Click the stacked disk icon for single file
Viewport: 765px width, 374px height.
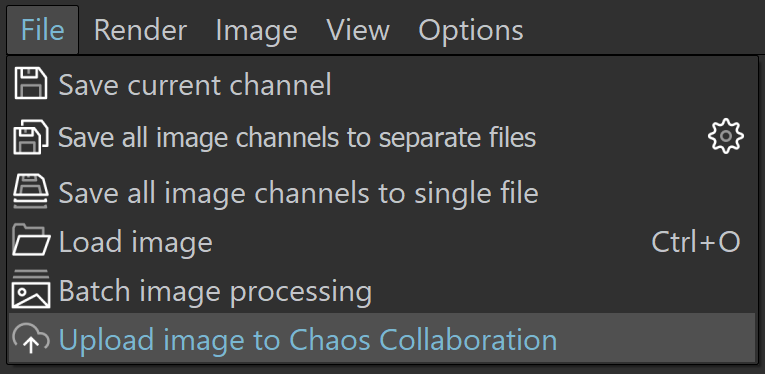click(30, 192)
